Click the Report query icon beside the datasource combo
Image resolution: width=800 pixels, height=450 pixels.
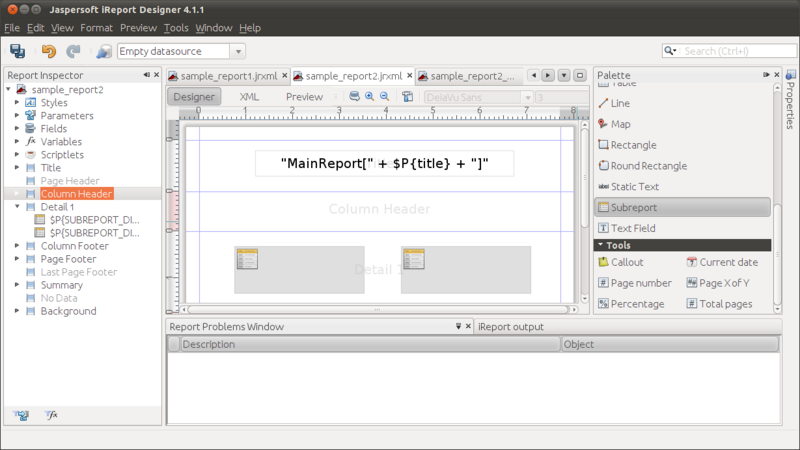pos(104,51)
